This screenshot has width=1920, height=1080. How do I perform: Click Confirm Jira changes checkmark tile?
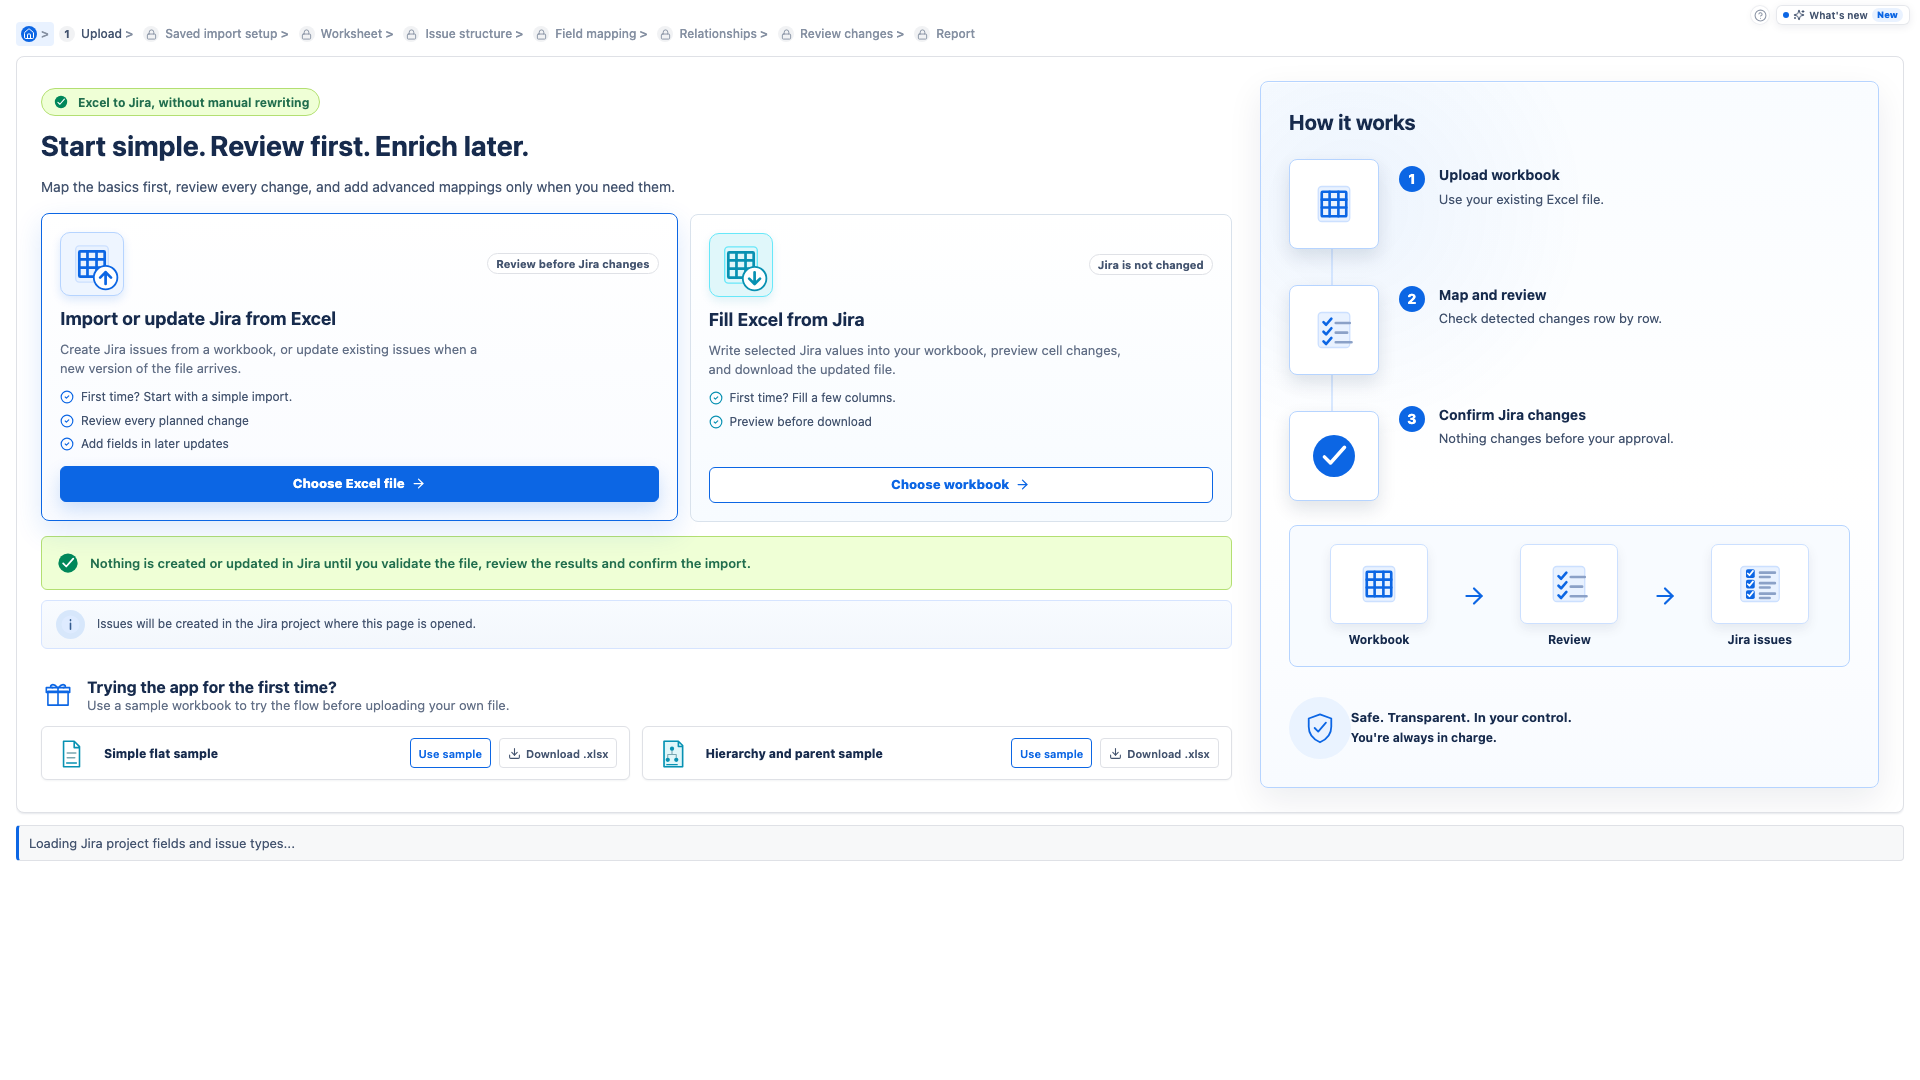point(1334,456)
